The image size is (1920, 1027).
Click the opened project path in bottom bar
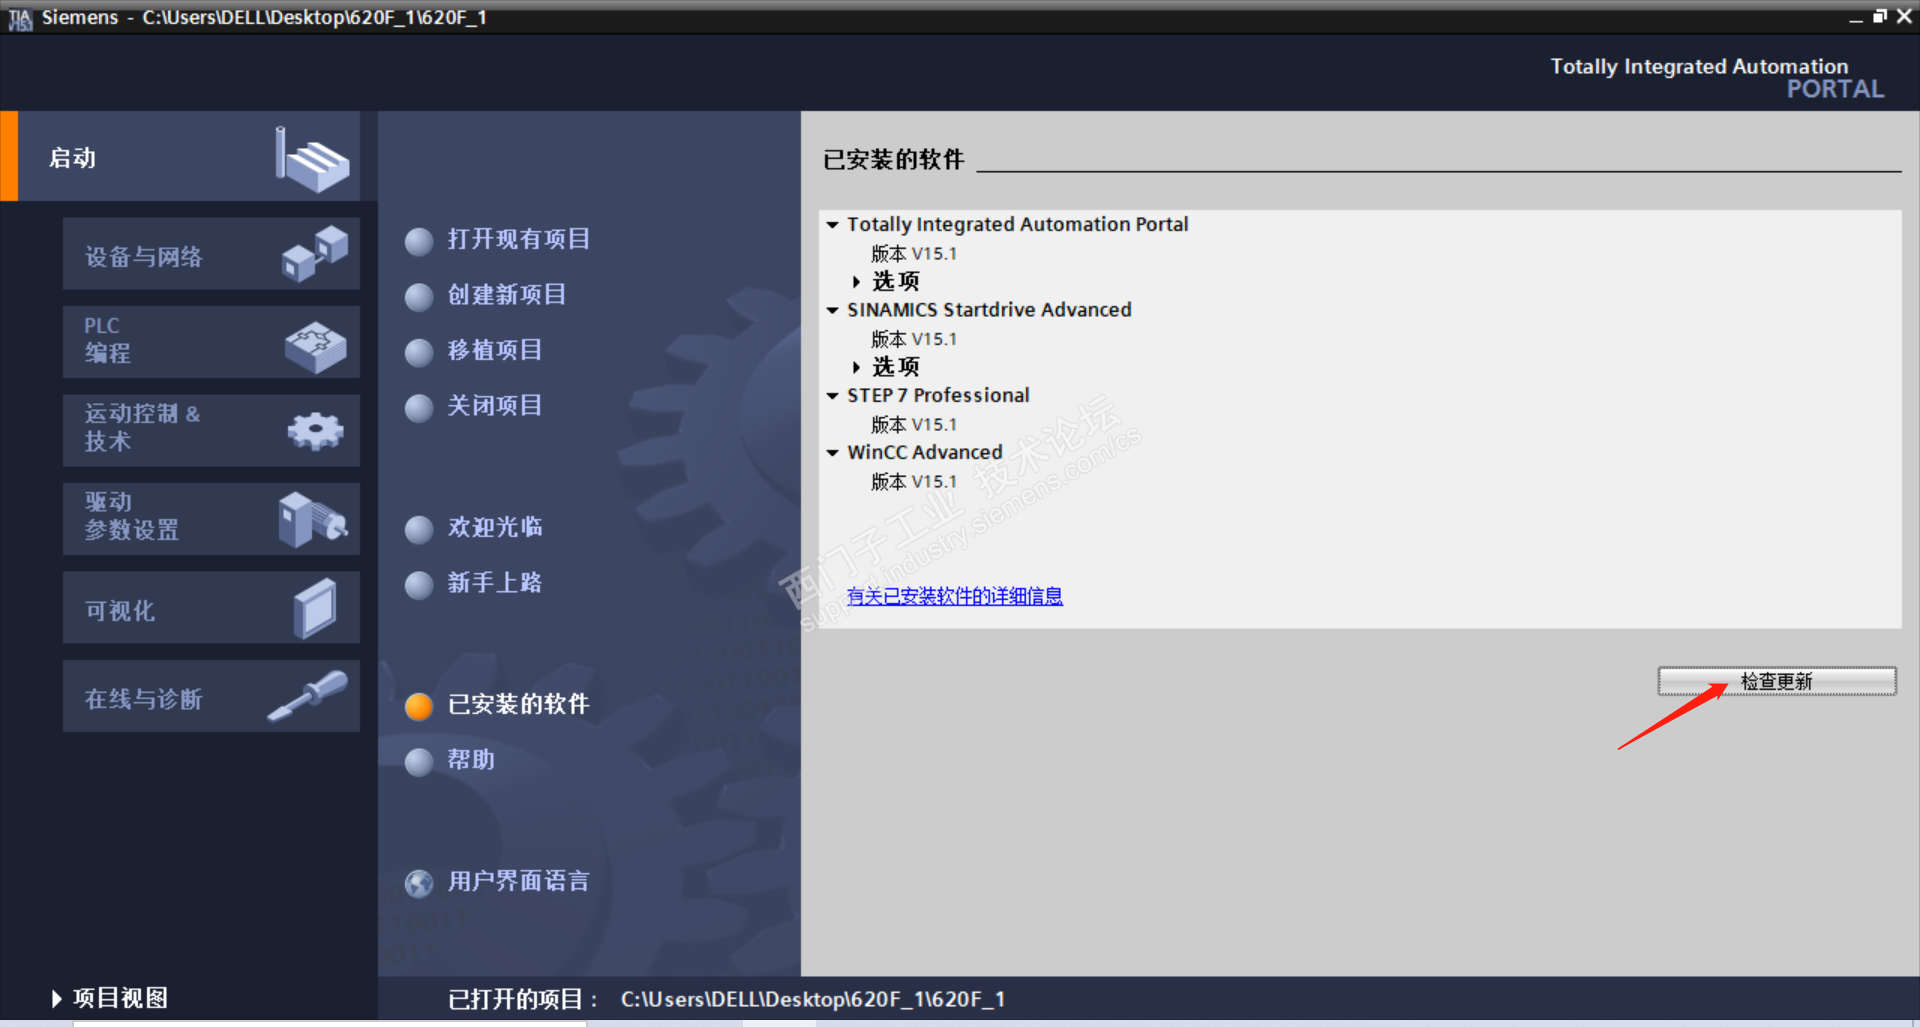813,999
